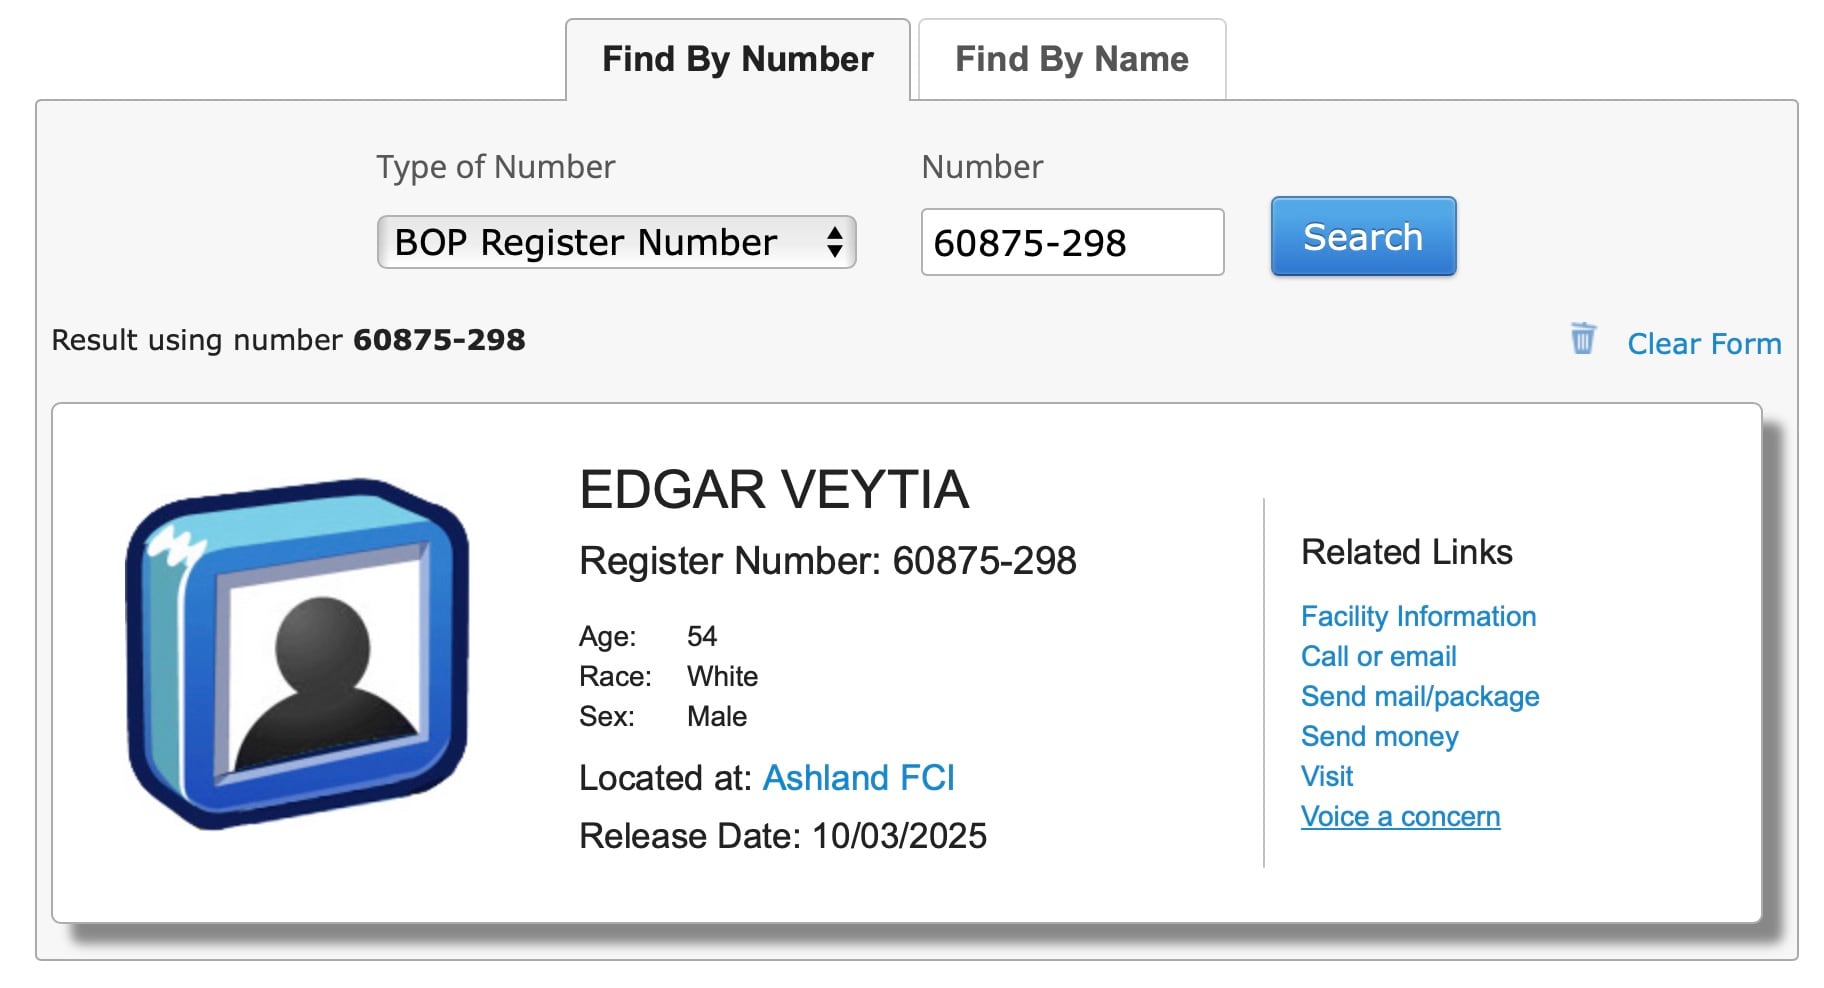
Task: Click the Send money link
Action: click(1379, 737)
